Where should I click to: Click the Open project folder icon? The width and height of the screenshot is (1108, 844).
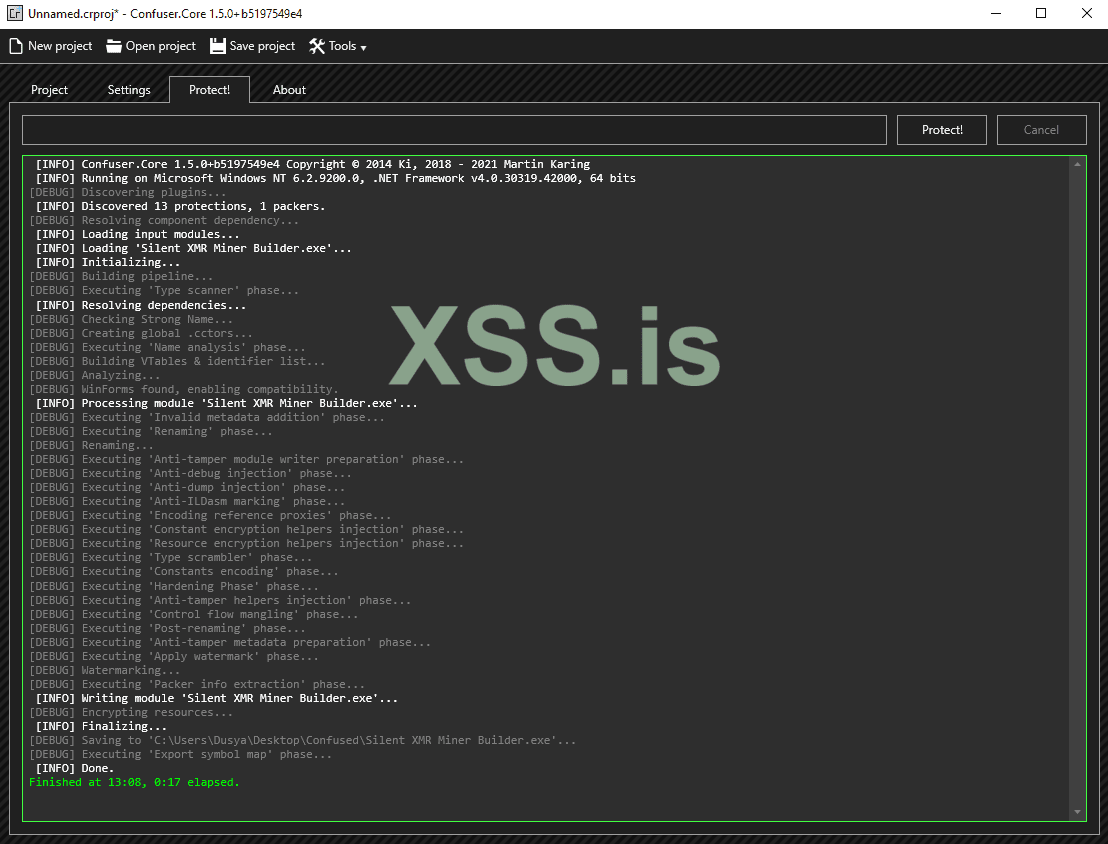(x=114, y=46)
